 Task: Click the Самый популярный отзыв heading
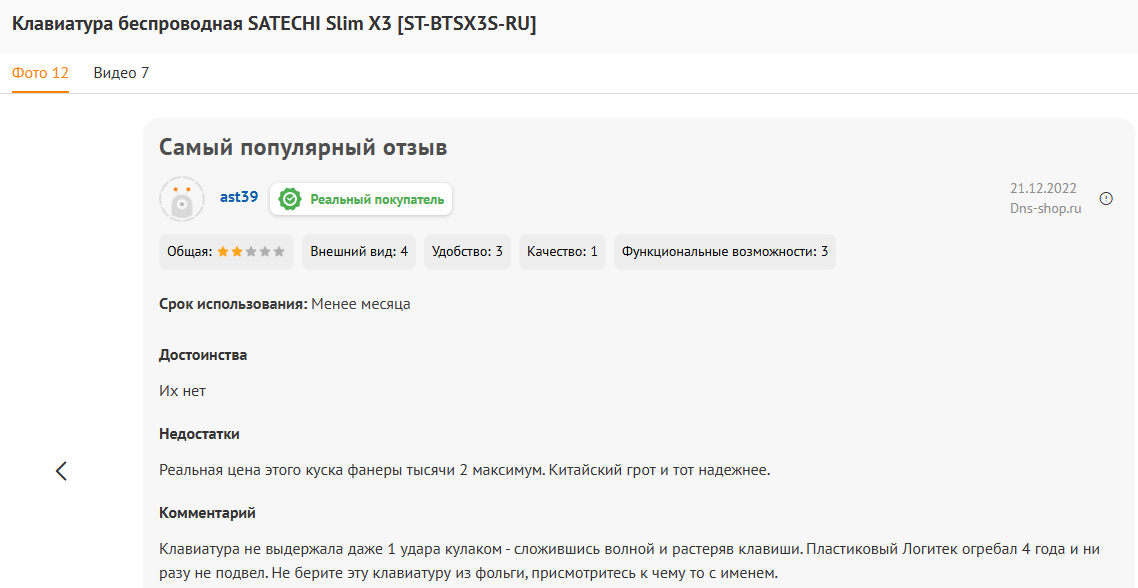303,147
